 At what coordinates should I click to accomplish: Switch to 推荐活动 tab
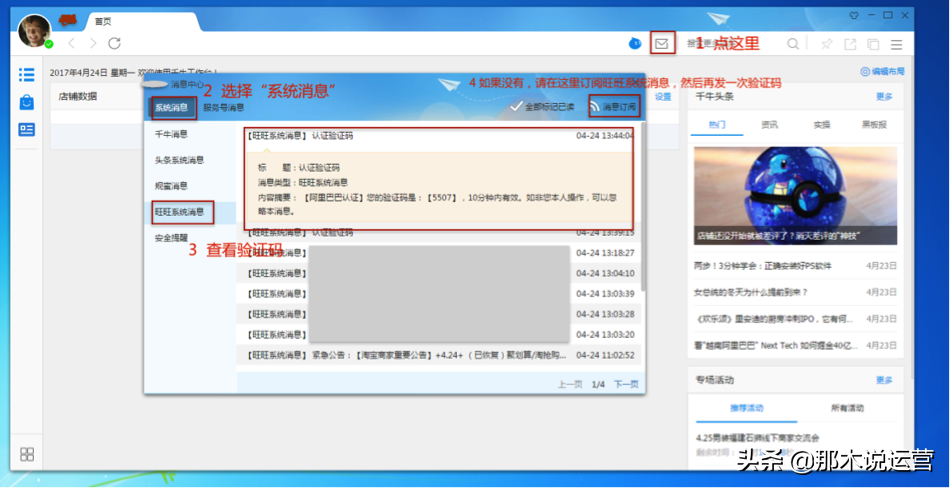pyautogui.click(x=746, y=408)
